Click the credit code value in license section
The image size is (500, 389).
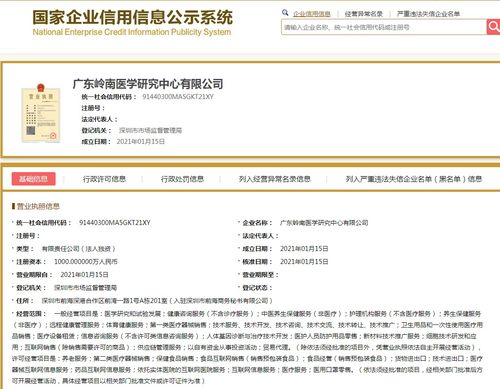click(x=115, y=222)
